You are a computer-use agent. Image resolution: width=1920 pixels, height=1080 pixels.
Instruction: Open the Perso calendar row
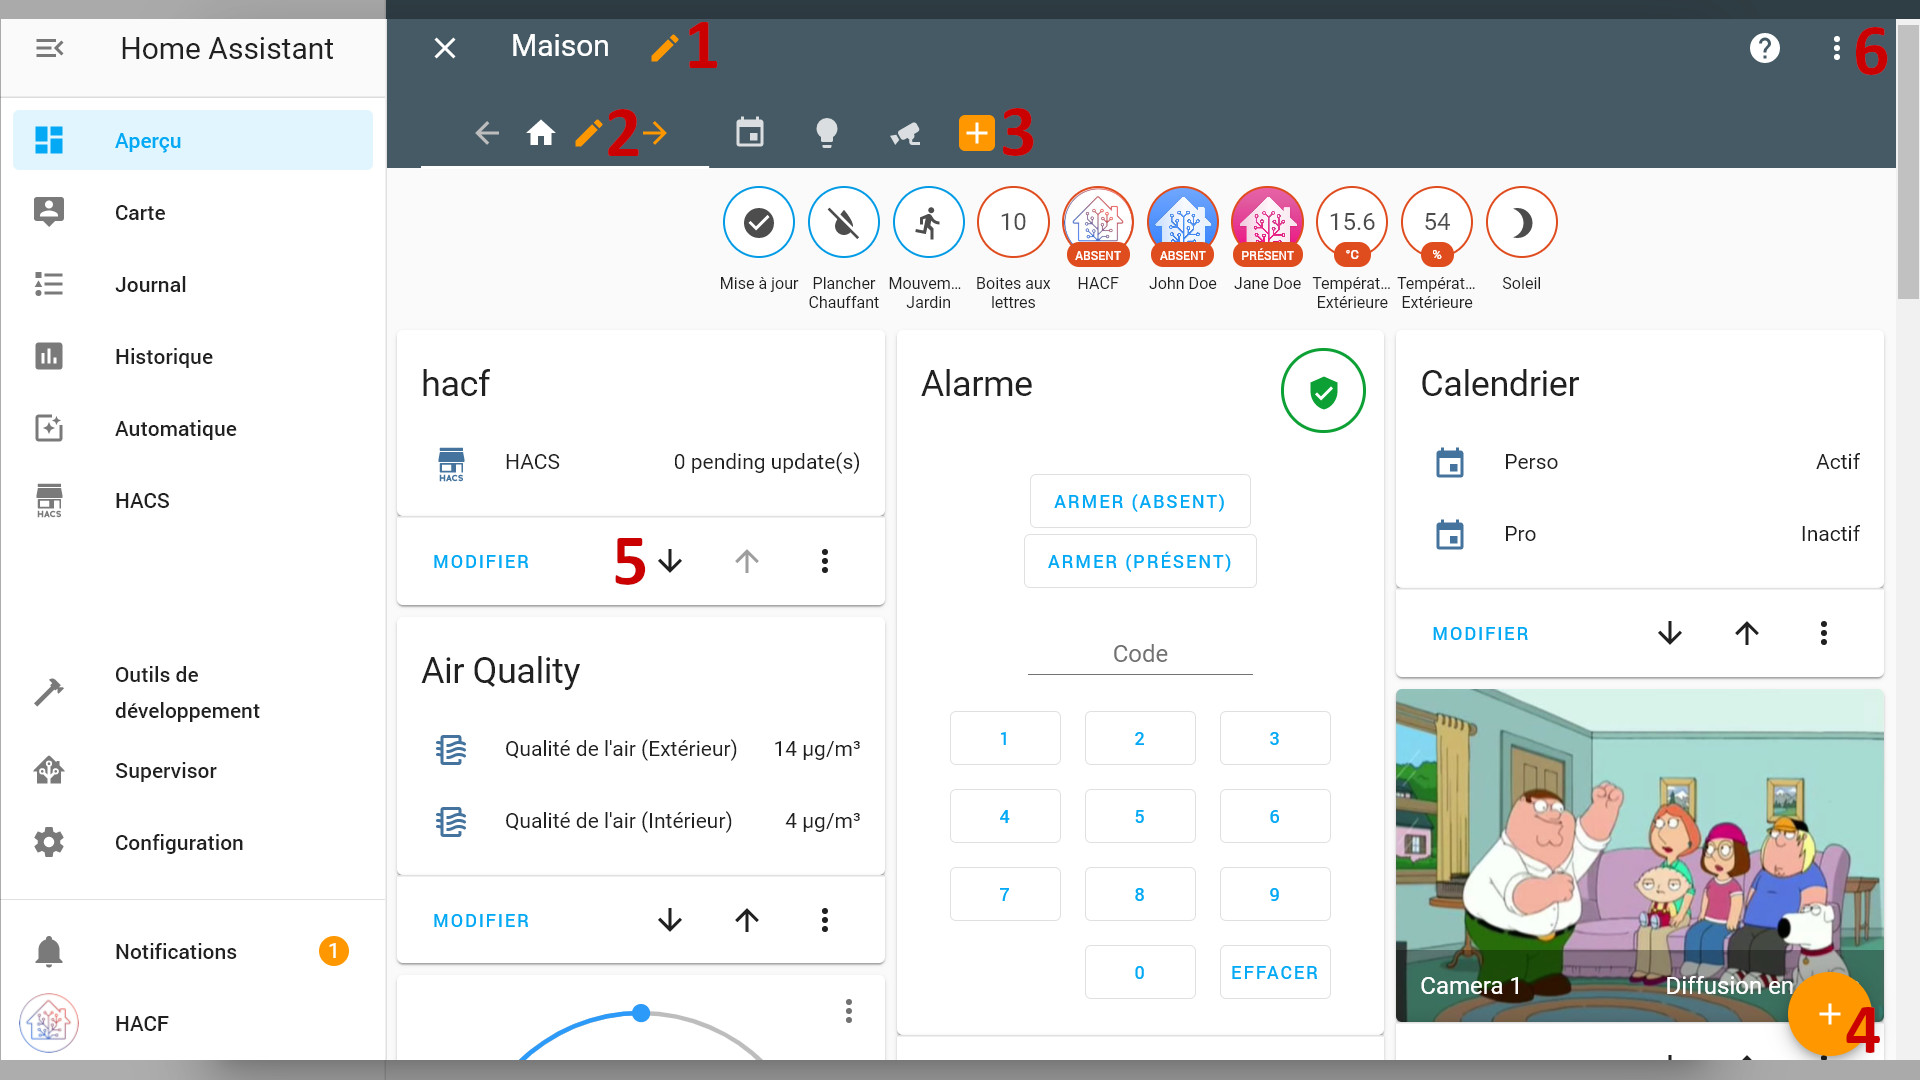pyautogui.click(x=1640, y=462)
